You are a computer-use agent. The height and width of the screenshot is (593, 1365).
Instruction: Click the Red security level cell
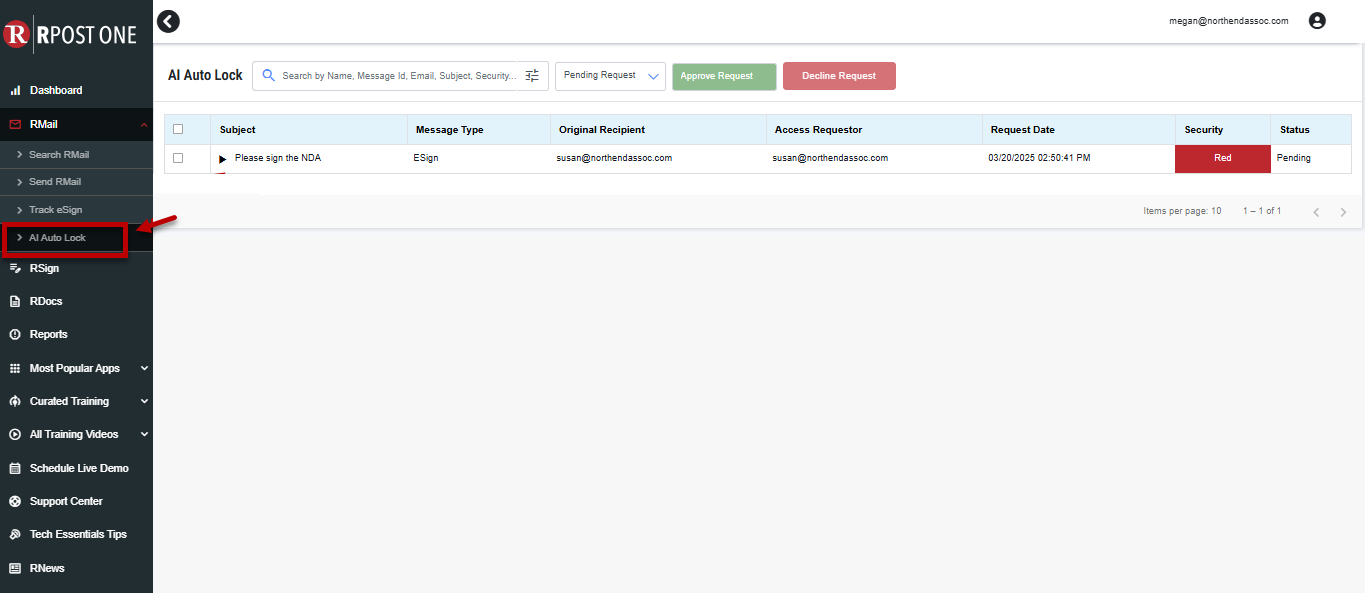click(1222, 158)
